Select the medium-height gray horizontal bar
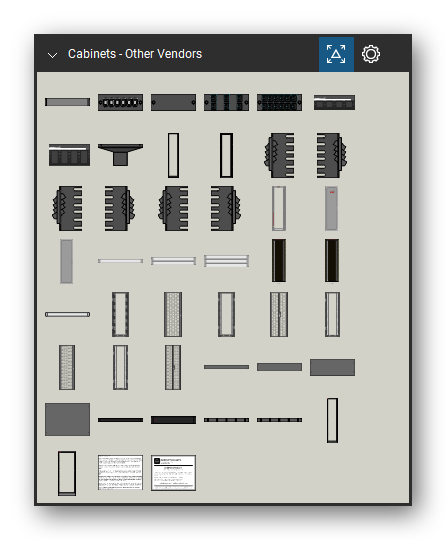 pos(279,367)
